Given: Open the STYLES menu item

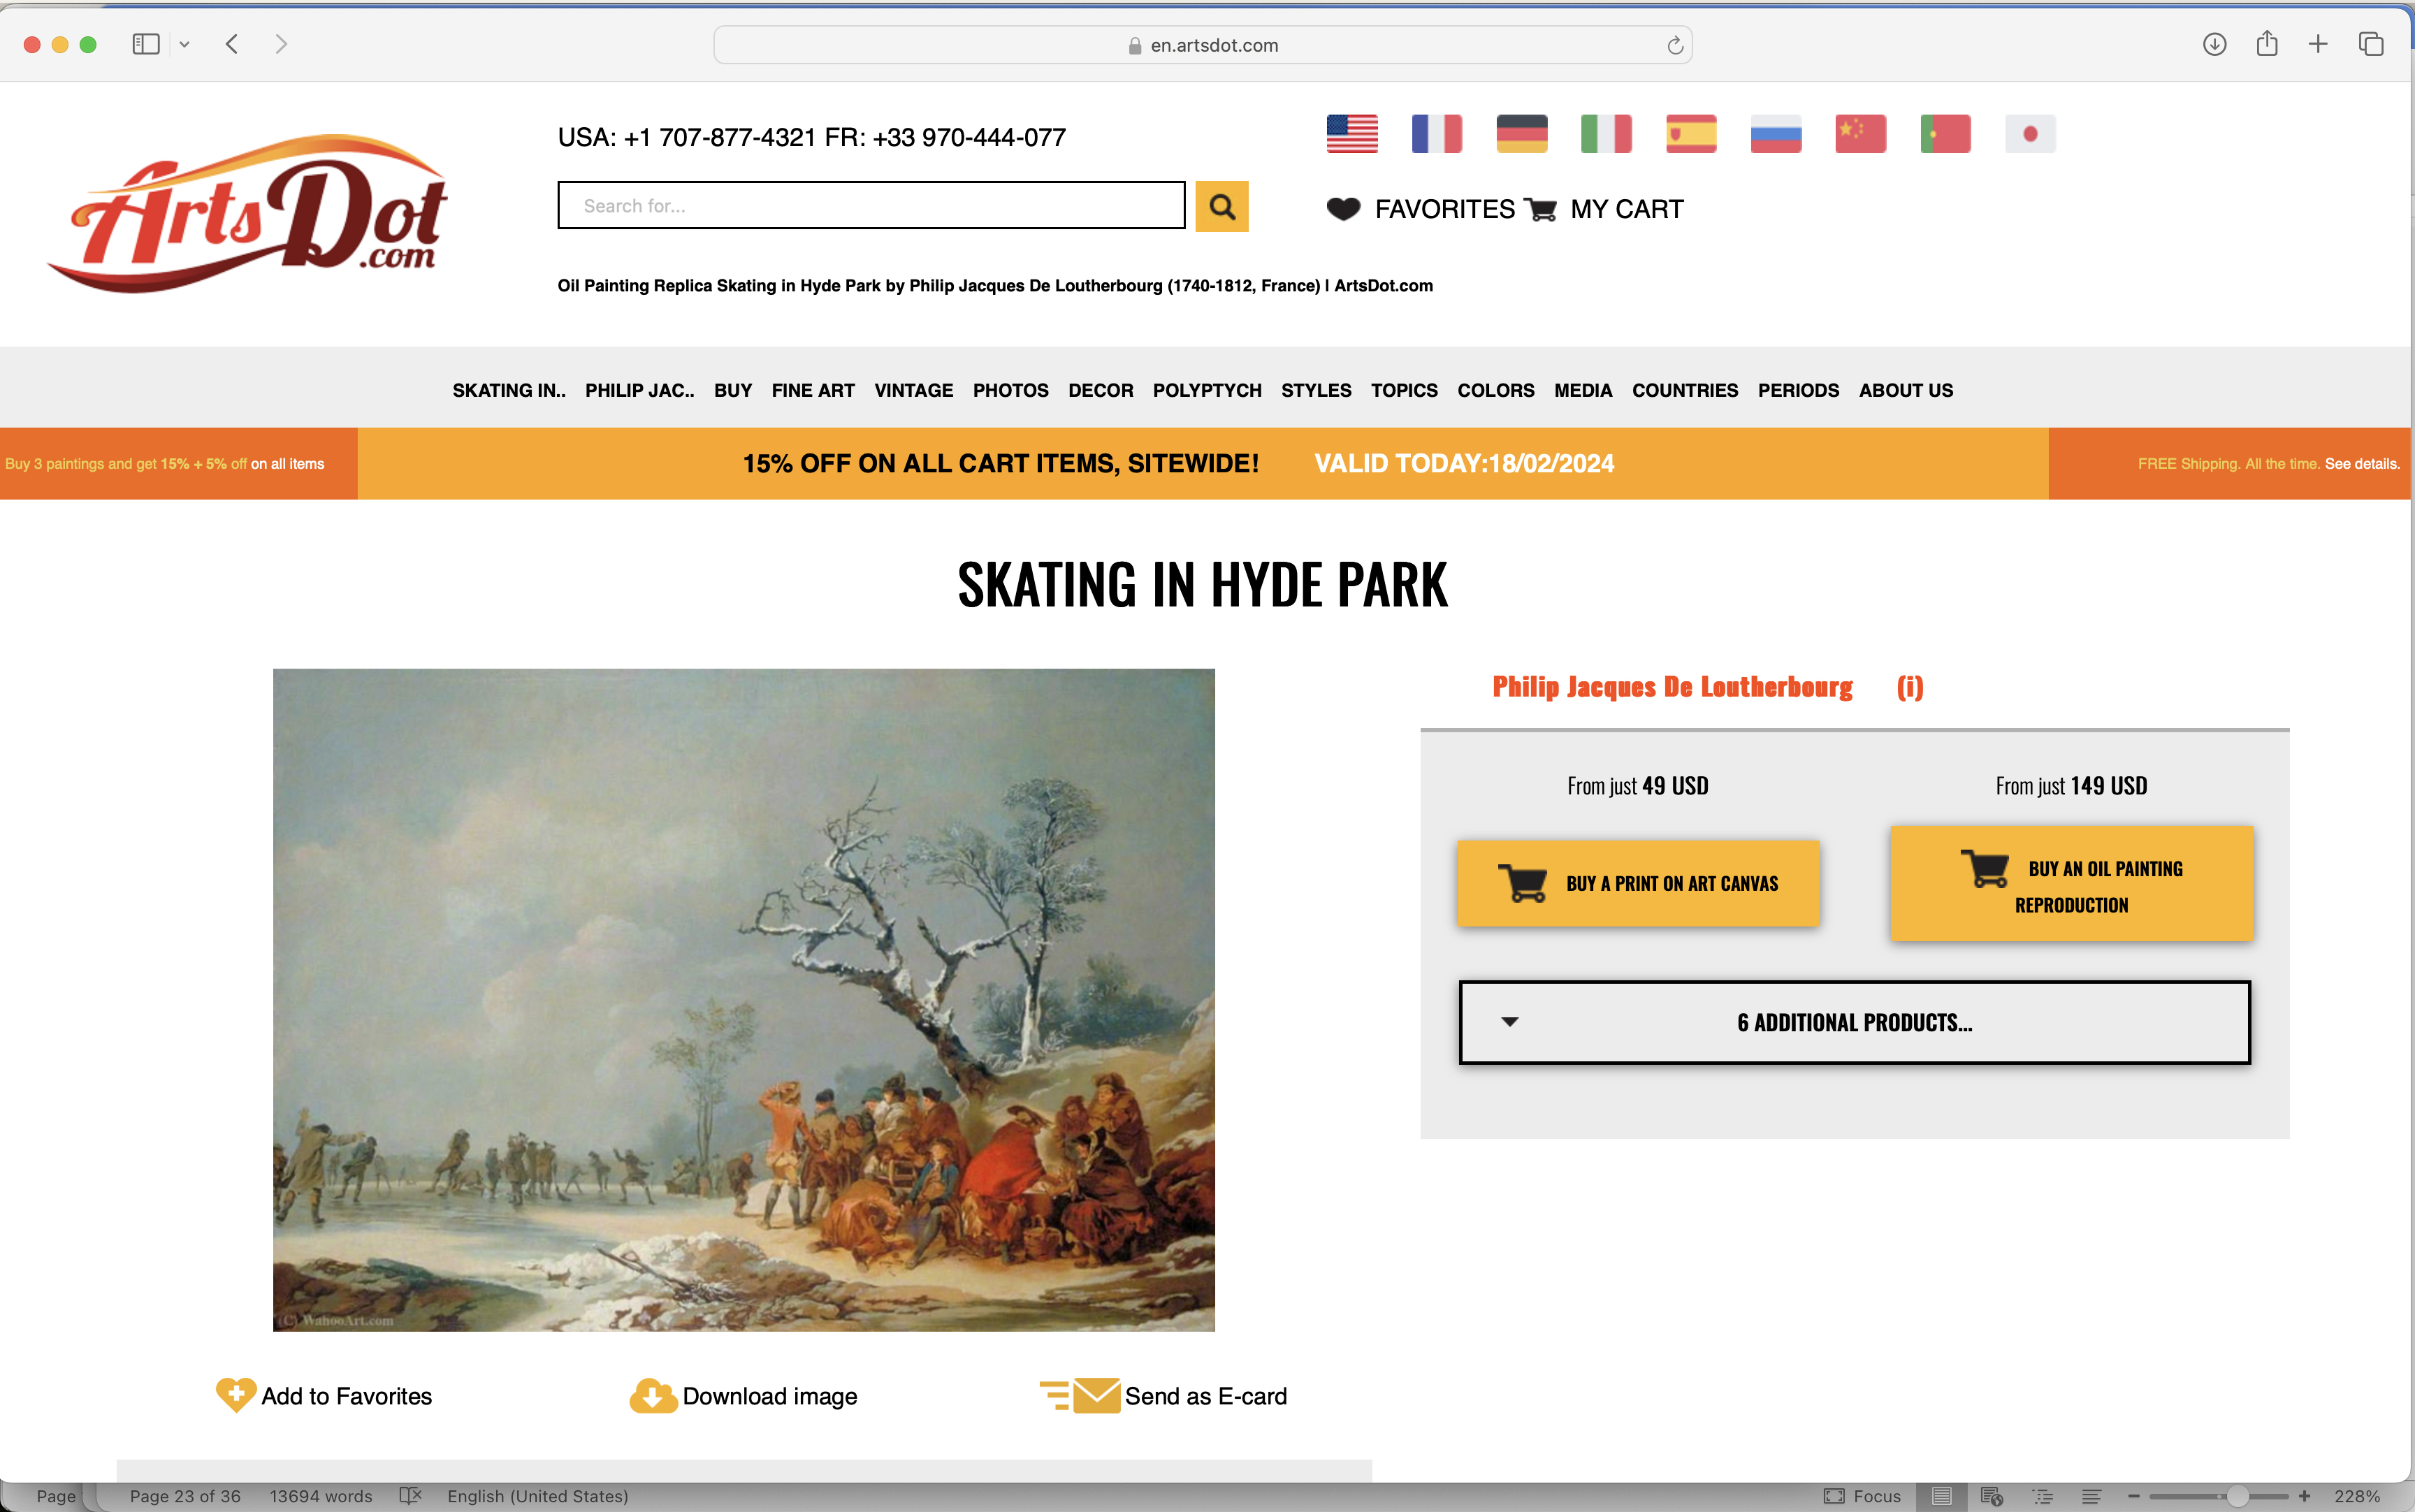Looking at the screenshot, I should 1316,390.
